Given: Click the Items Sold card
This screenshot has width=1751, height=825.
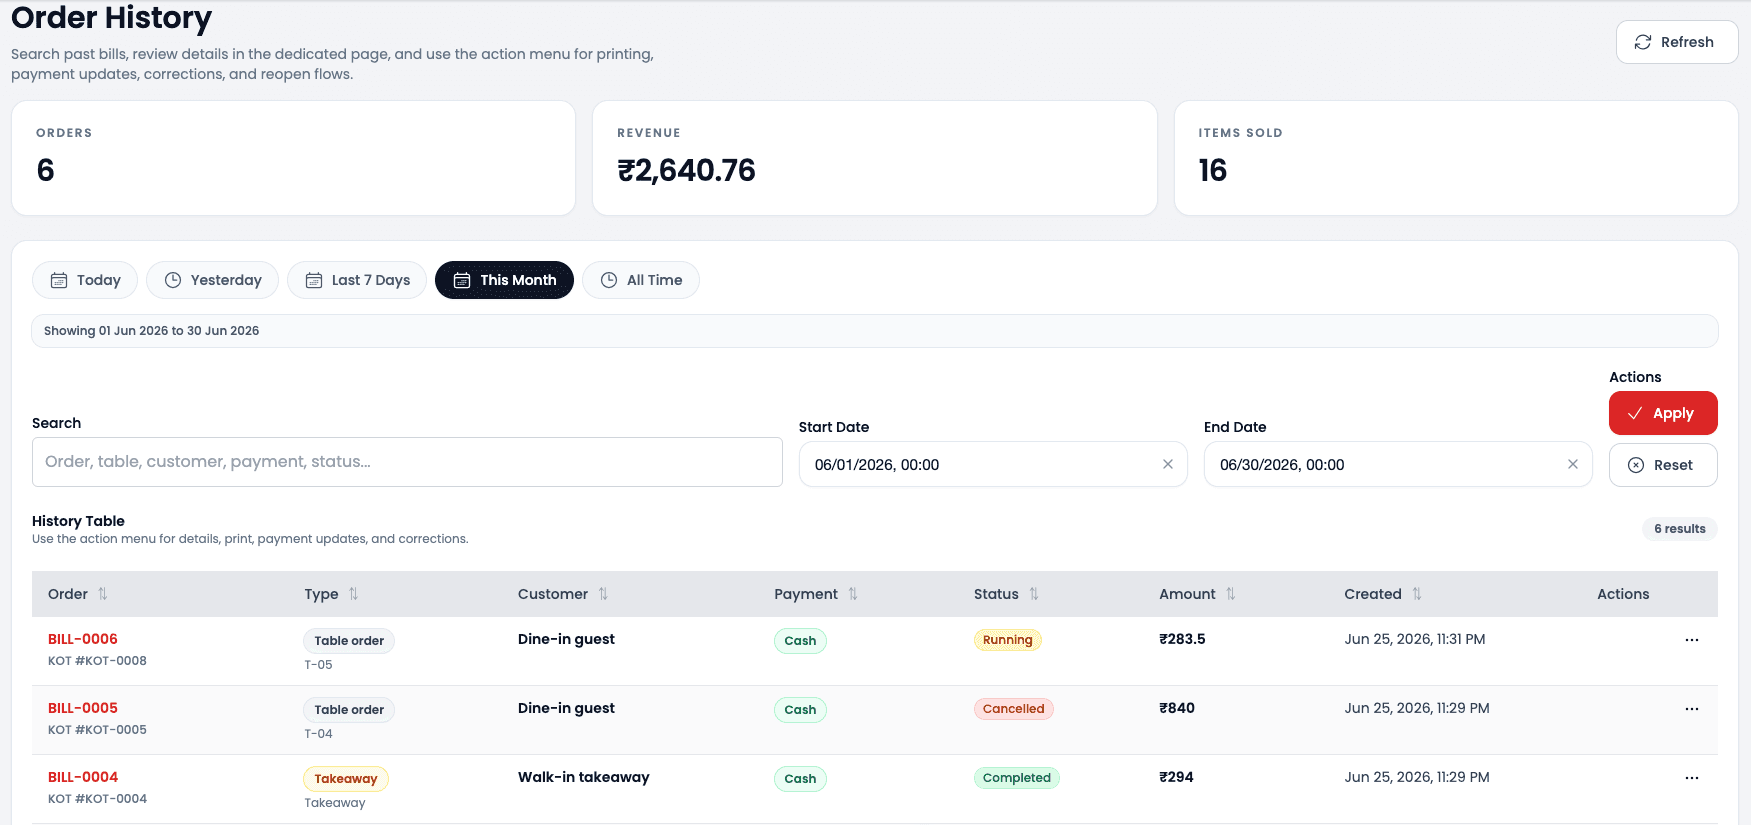Looking at the screenshot, I should [x=1456, y=158].
